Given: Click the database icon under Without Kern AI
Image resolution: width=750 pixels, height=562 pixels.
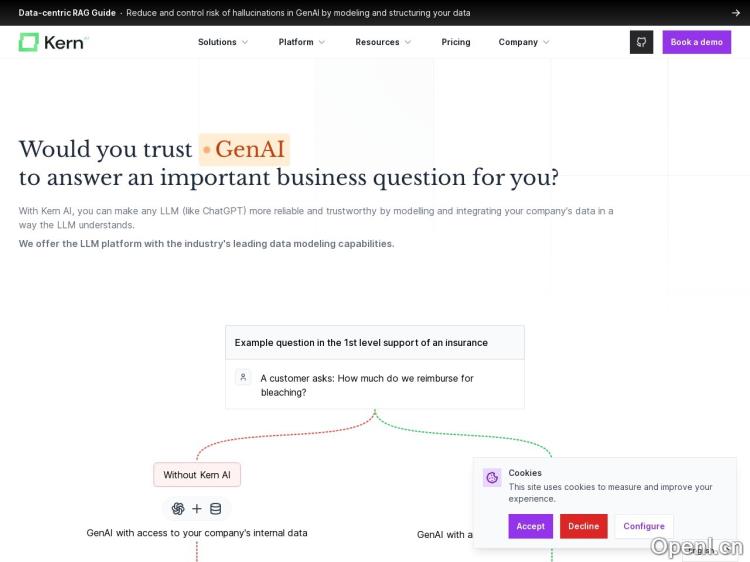Looking at the screenshot, I should click(215, 509).
